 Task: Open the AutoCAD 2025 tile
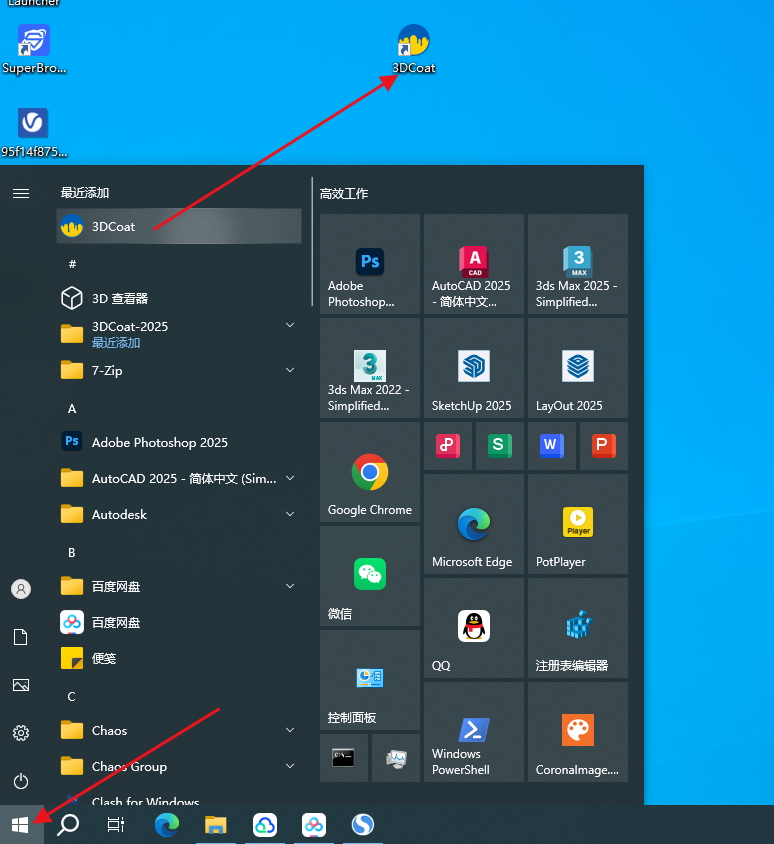tap(474, 264)
